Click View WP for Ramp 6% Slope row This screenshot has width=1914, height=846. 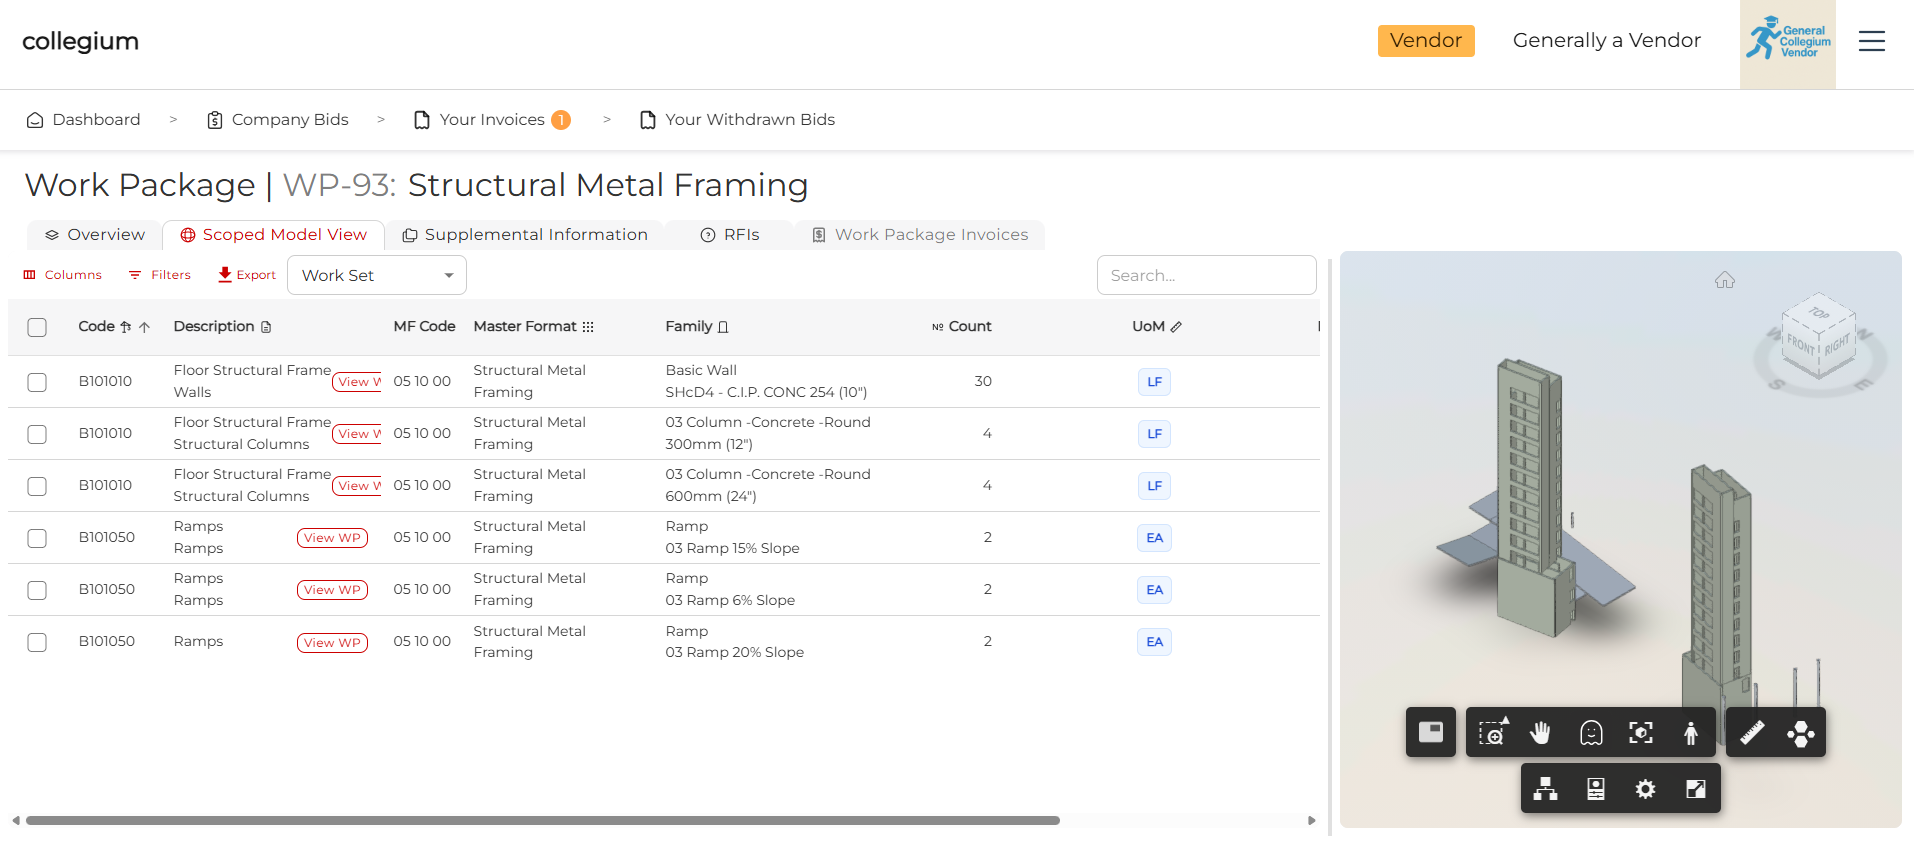(332, 590)
